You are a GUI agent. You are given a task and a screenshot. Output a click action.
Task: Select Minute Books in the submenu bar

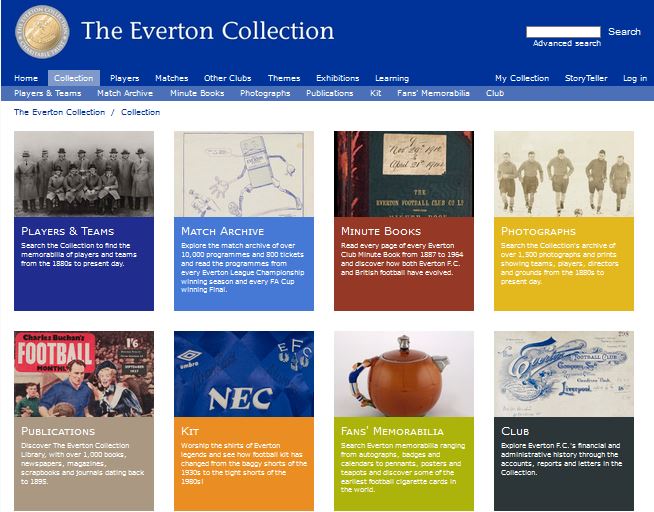[197, 93]
